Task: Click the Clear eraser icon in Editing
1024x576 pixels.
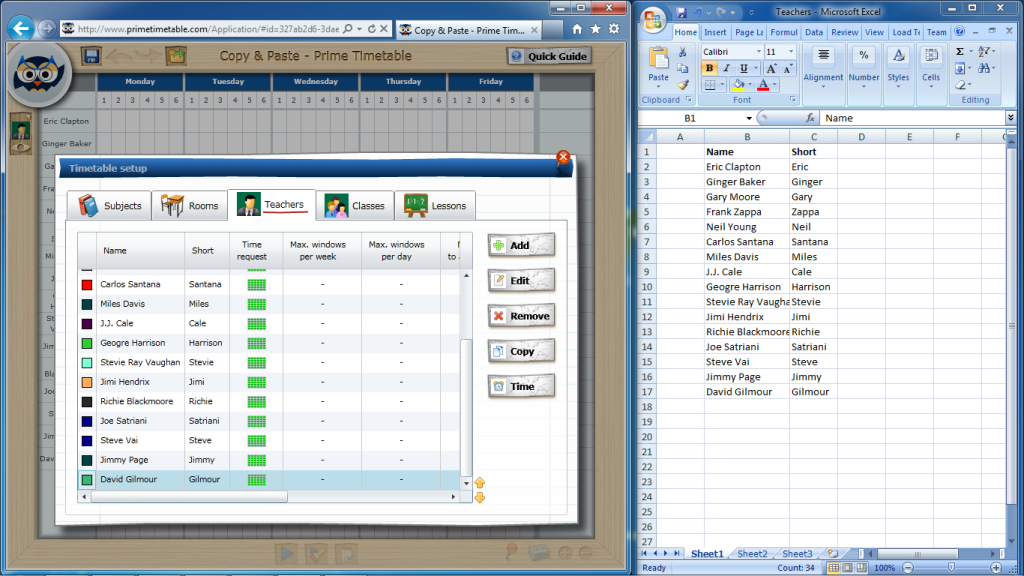Action: [x=960, y=85]
